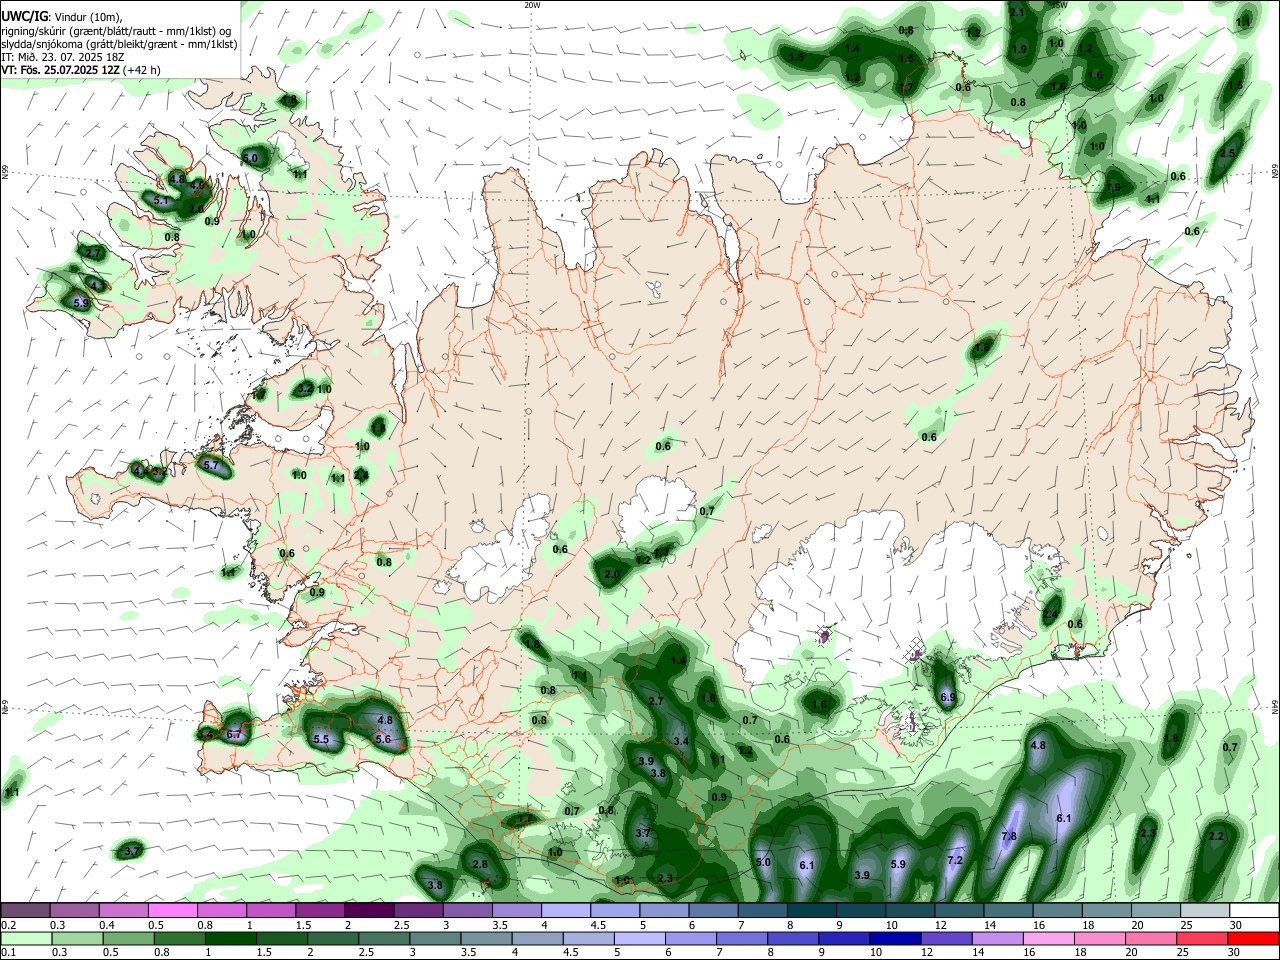The height and width of the screenshot is (960, 1280).
Task: Select the light lavender snow legend swatch labeled 4
Action: [x=566, y=911]
